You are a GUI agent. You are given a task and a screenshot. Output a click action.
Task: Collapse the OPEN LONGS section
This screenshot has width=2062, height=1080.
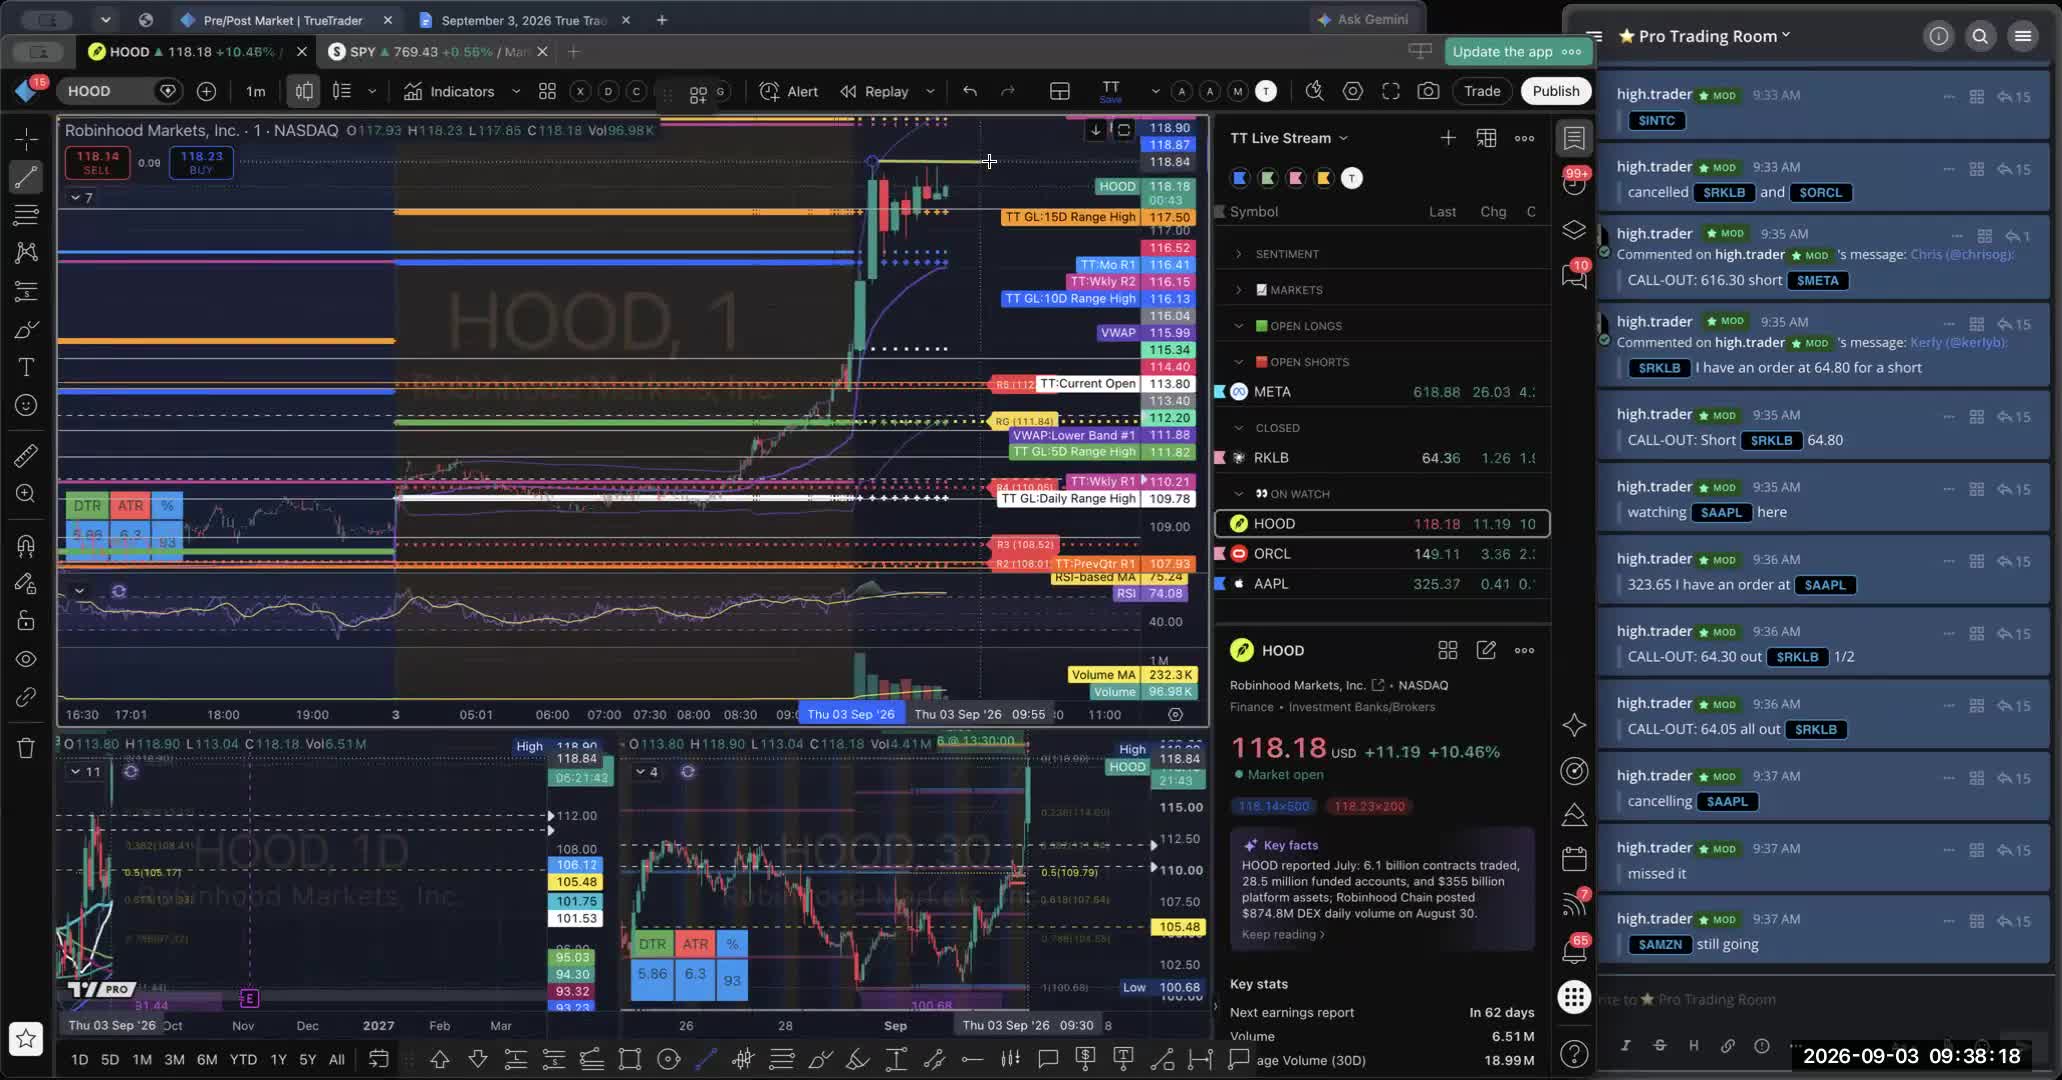pos(1239,326)
